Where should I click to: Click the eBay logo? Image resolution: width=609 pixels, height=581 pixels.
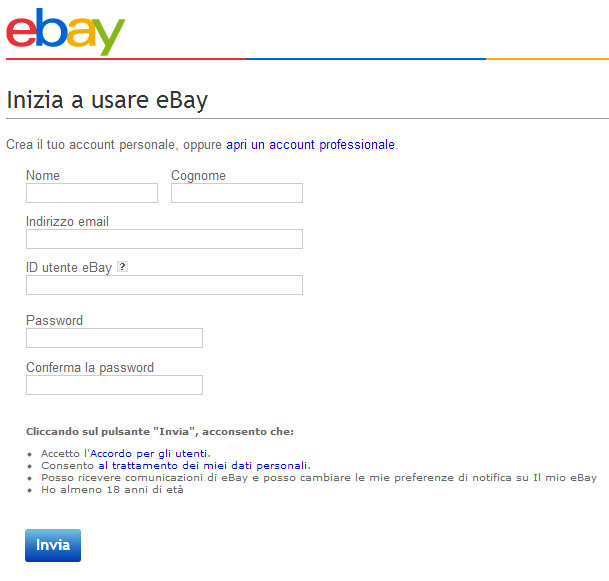click(x=65, y=32)
